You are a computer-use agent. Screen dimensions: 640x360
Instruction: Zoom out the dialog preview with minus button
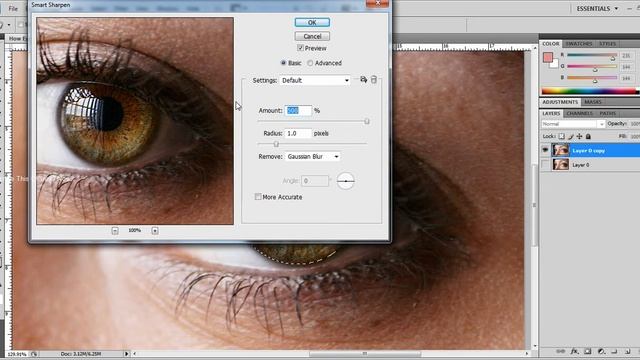(x=115, y=231)
